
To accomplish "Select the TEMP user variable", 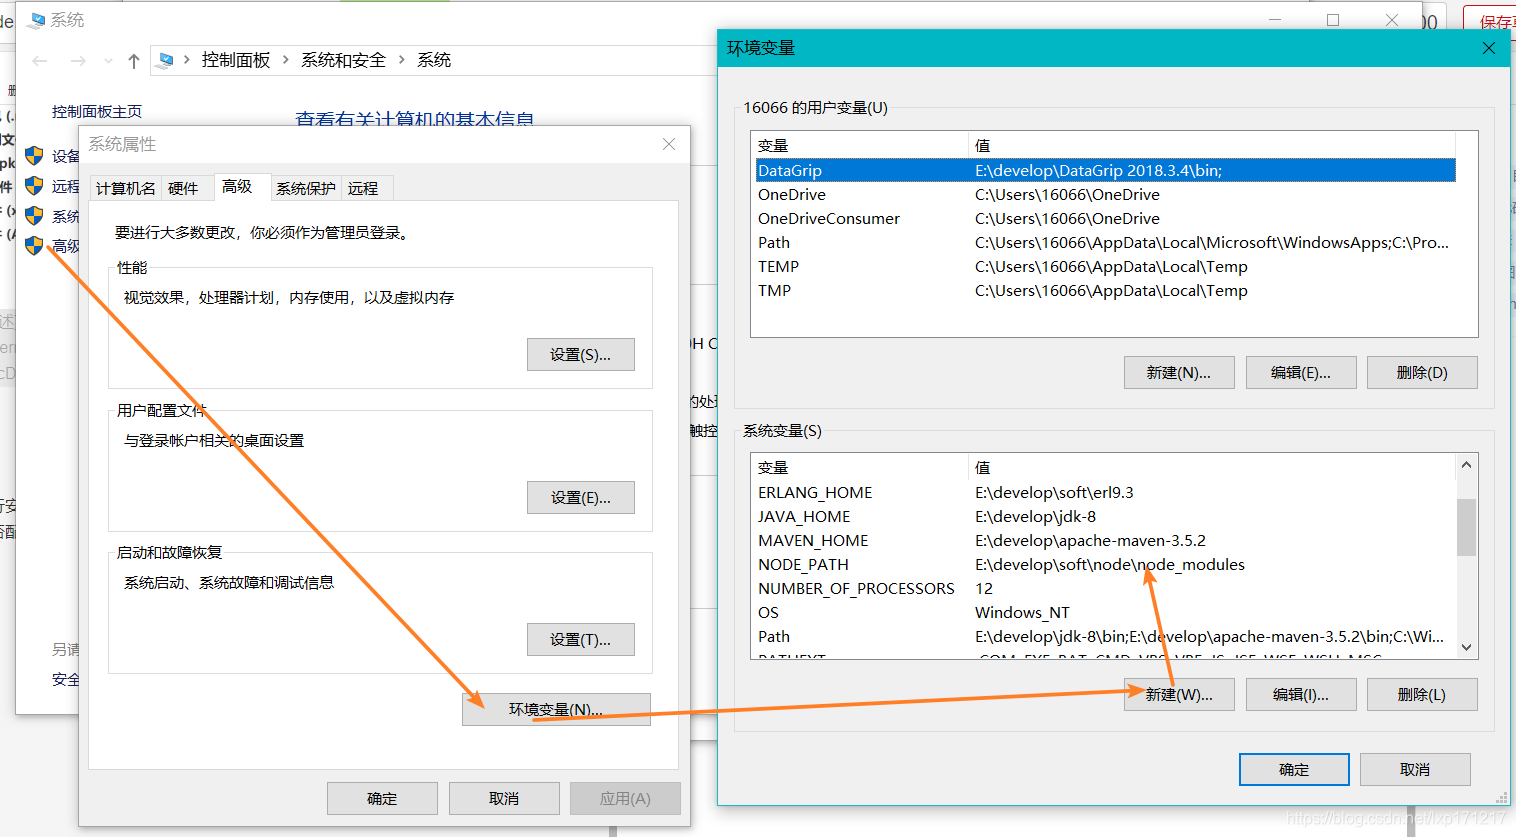I will click(x=1105, y=267).
